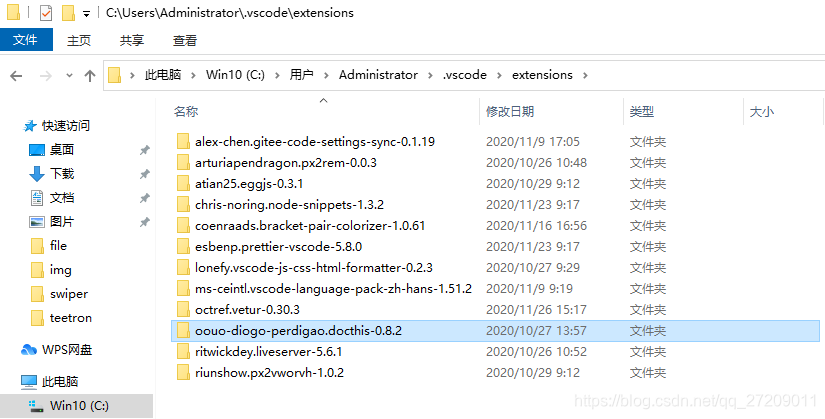Click folder icon of oouo-diogo-perdigao.docthis-0.8.2
The width and height of the screenshot is (825, 419).
(183, 331)
